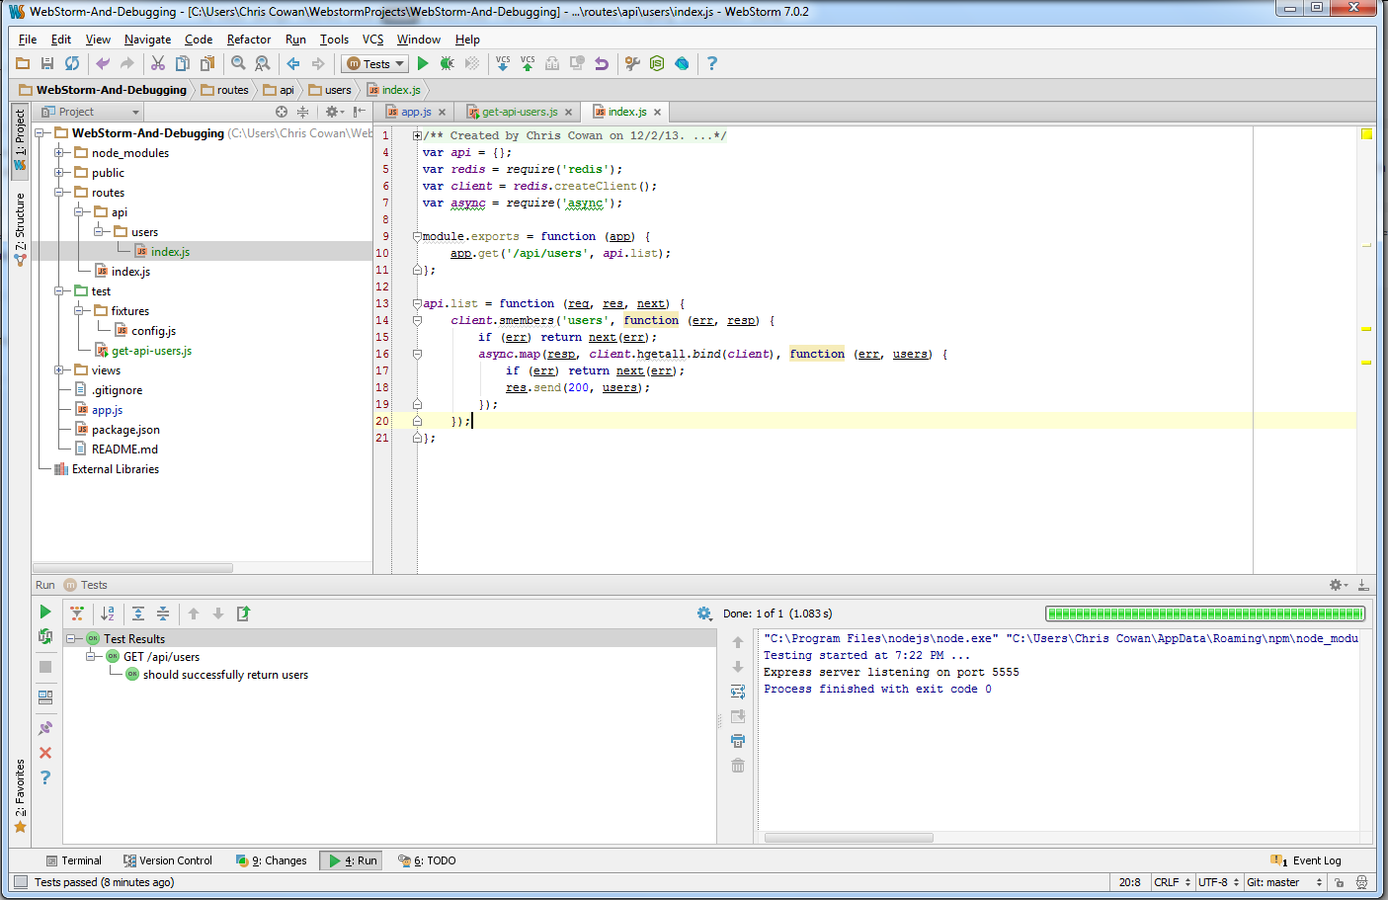Rerun tests with green play in Run panel

click(45, 611)
